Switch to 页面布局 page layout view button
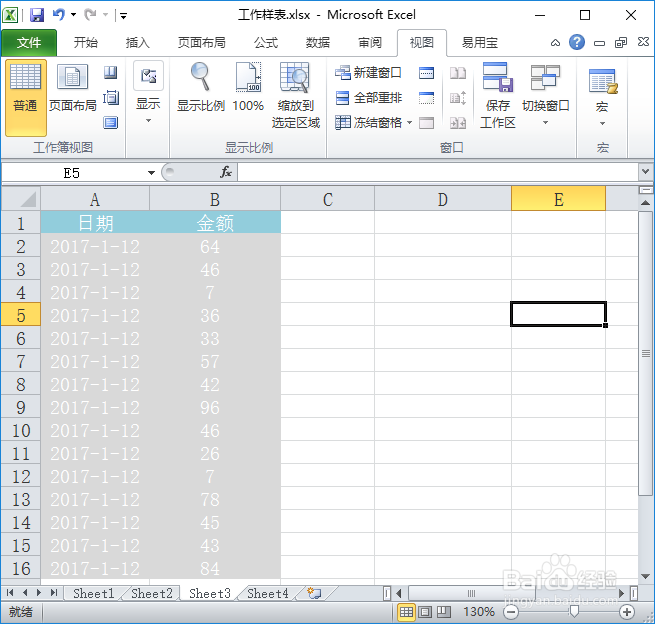655x624 pixels. click(x=73, y=89)
